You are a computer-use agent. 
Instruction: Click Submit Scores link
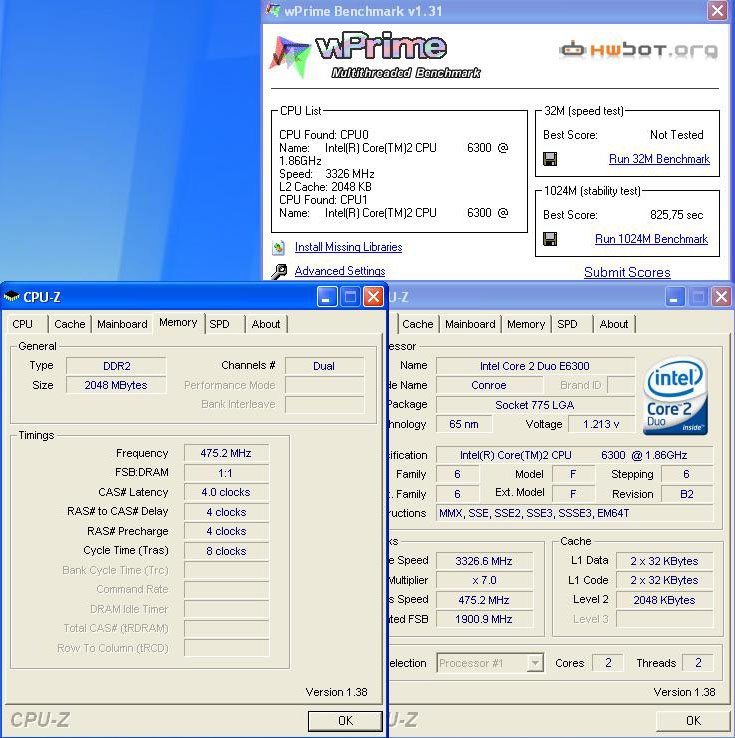point(627,272)
